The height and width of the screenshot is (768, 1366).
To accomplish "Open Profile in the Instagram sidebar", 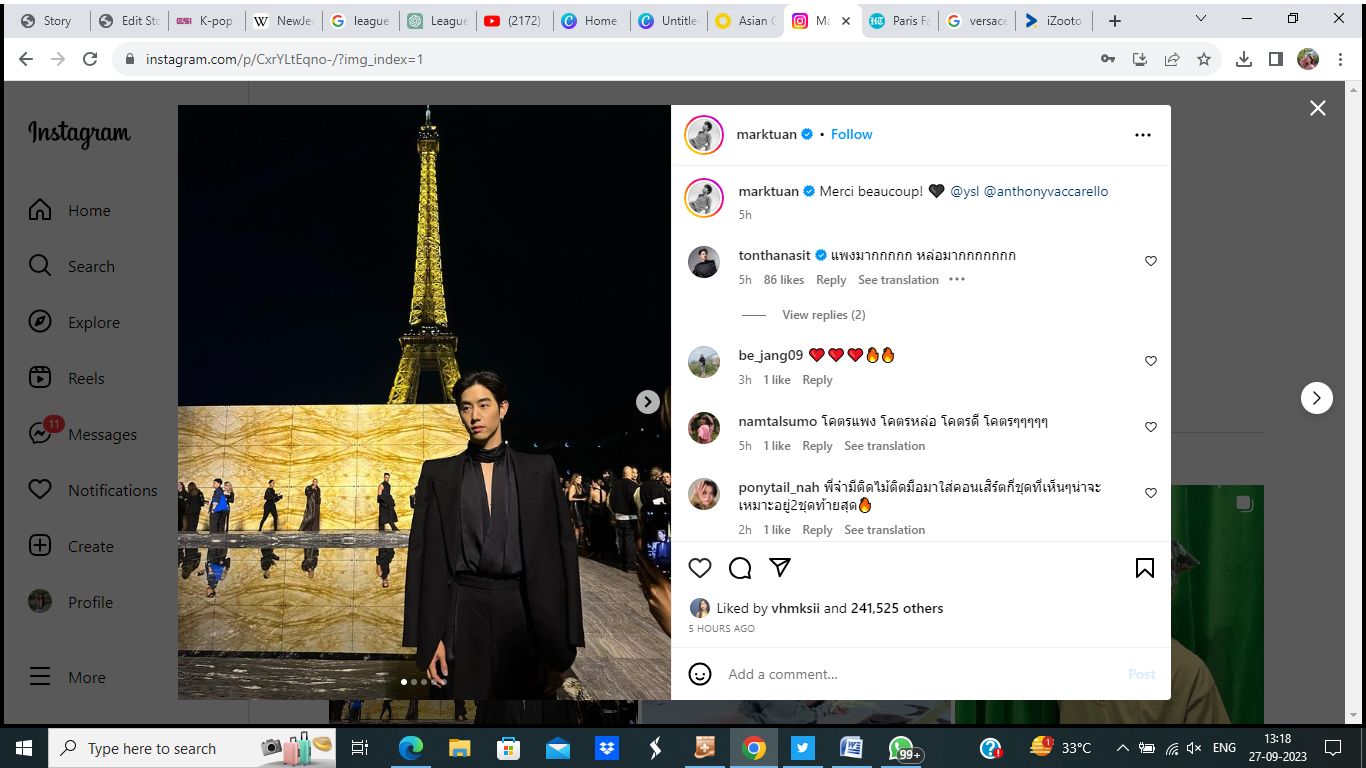I will pos(70,602).
